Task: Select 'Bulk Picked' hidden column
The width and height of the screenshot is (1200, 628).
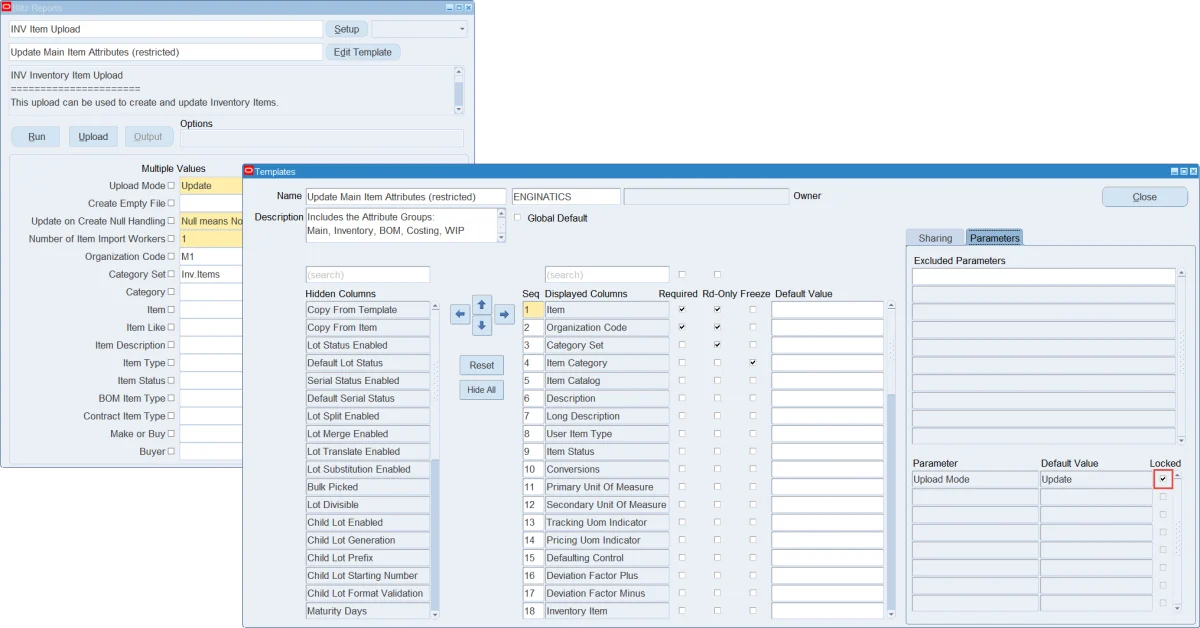Action: pos(367,487)
